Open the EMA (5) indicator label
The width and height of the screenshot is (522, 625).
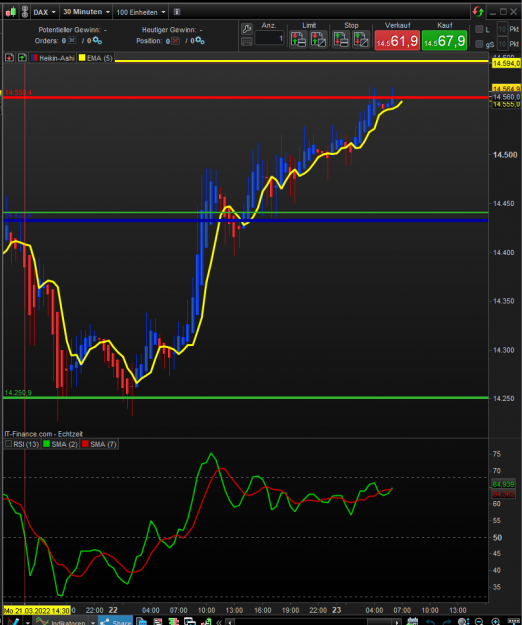tap(100, 58)
